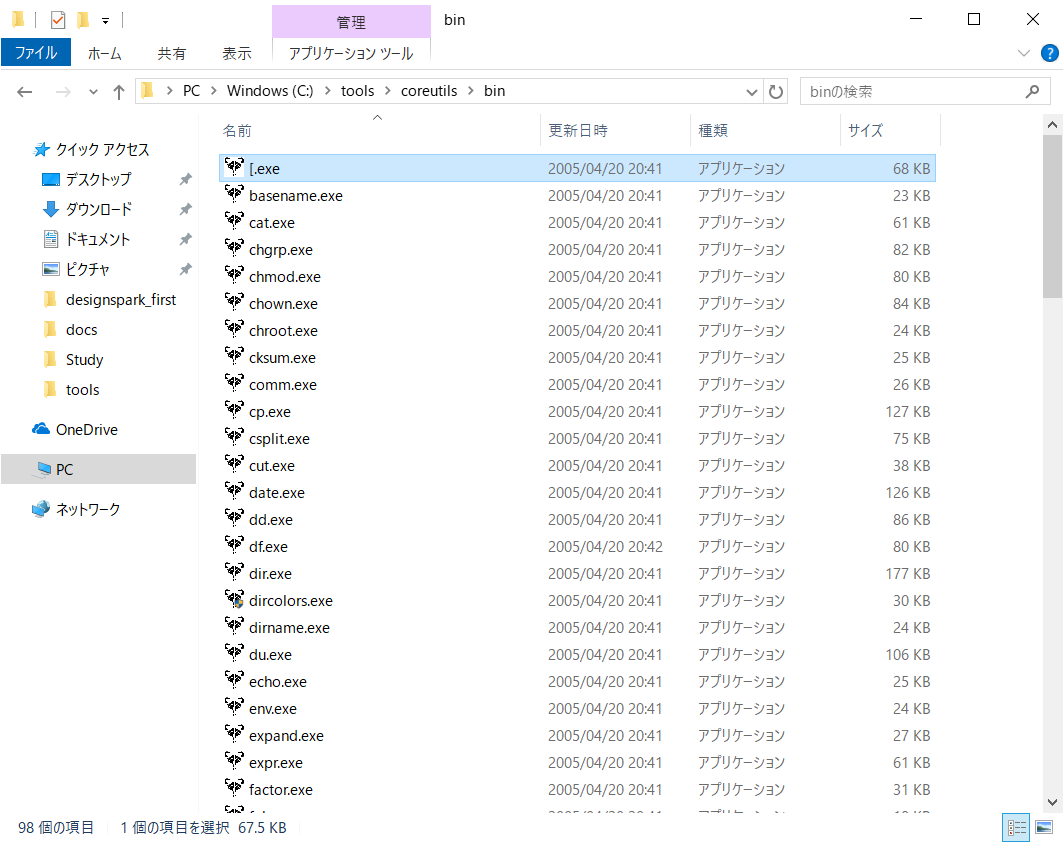Open ピクチャ in the navigation pane
1064x843 pixels.
pyautogui.click(x=88, y=269)
